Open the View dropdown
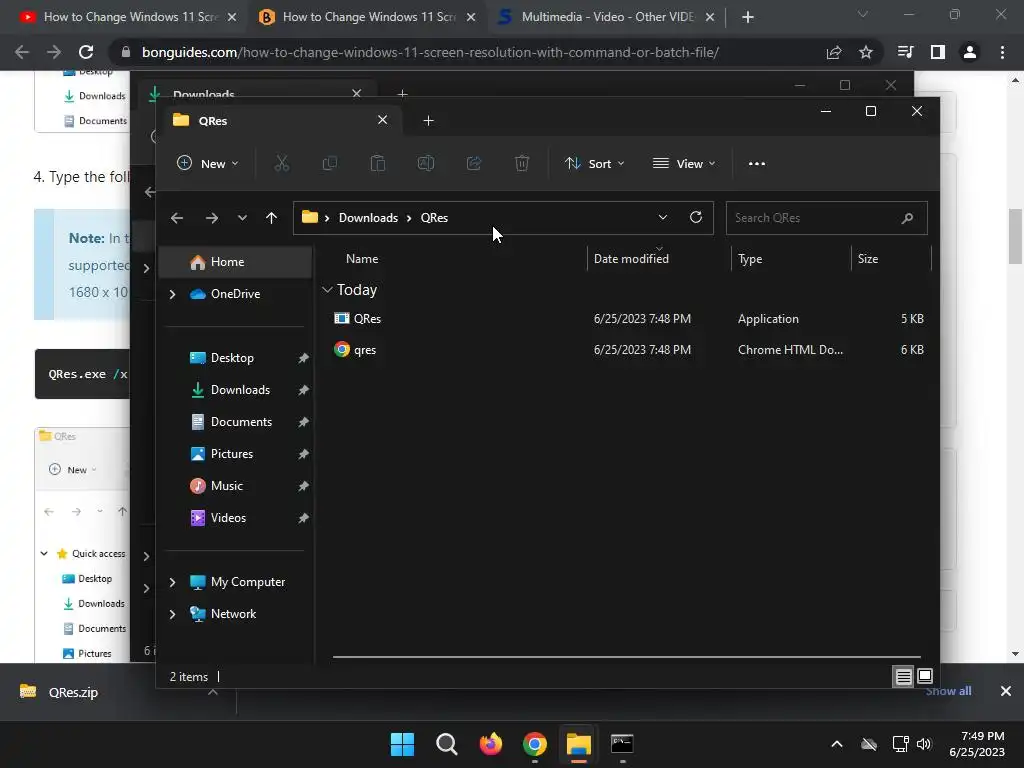 [684, 163]
